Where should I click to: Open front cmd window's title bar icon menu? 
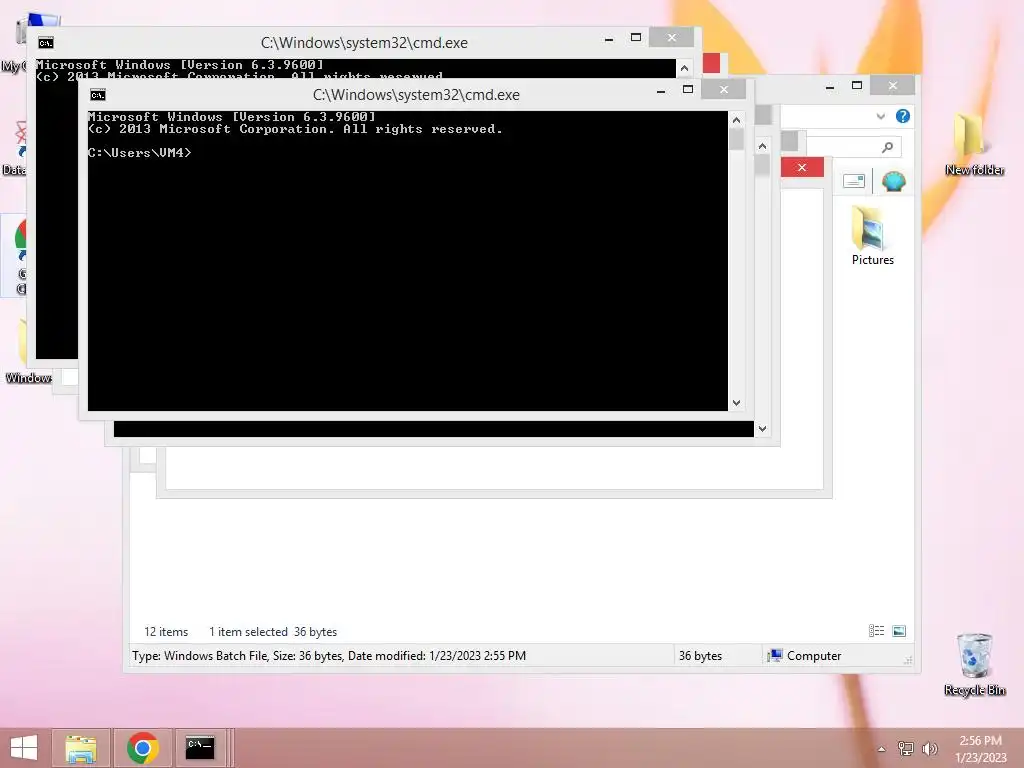[x=98, y=95]
